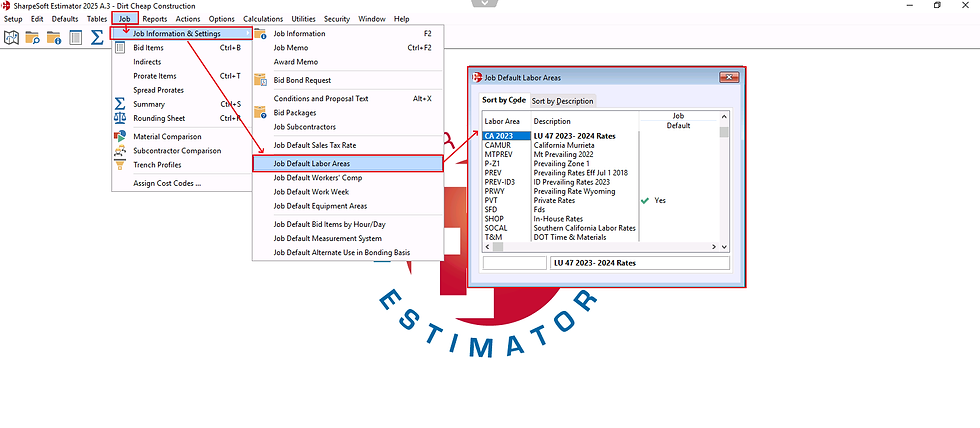Open Summary from the Job menu
Viewport: 980px width, 428px height.
click(181, 104)
